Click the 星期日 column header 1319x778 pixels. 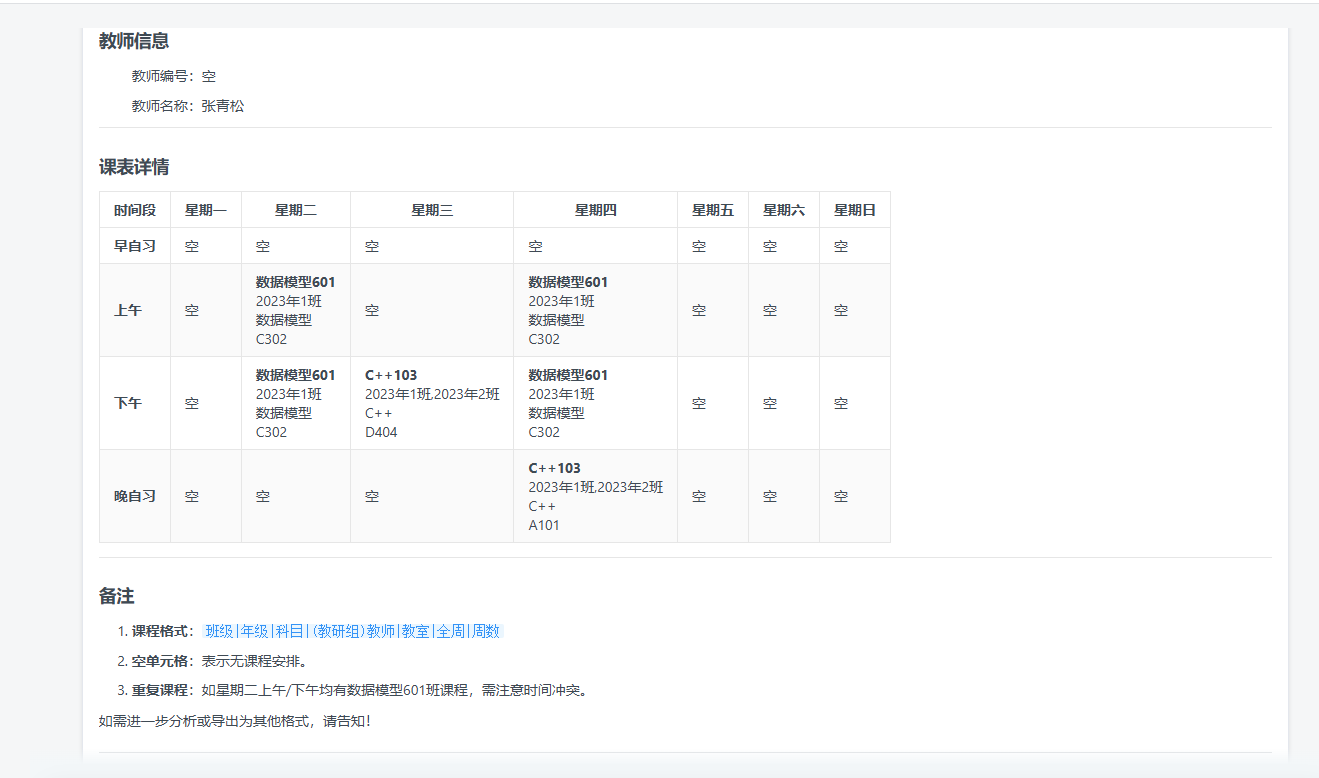(x=855, y=210)
